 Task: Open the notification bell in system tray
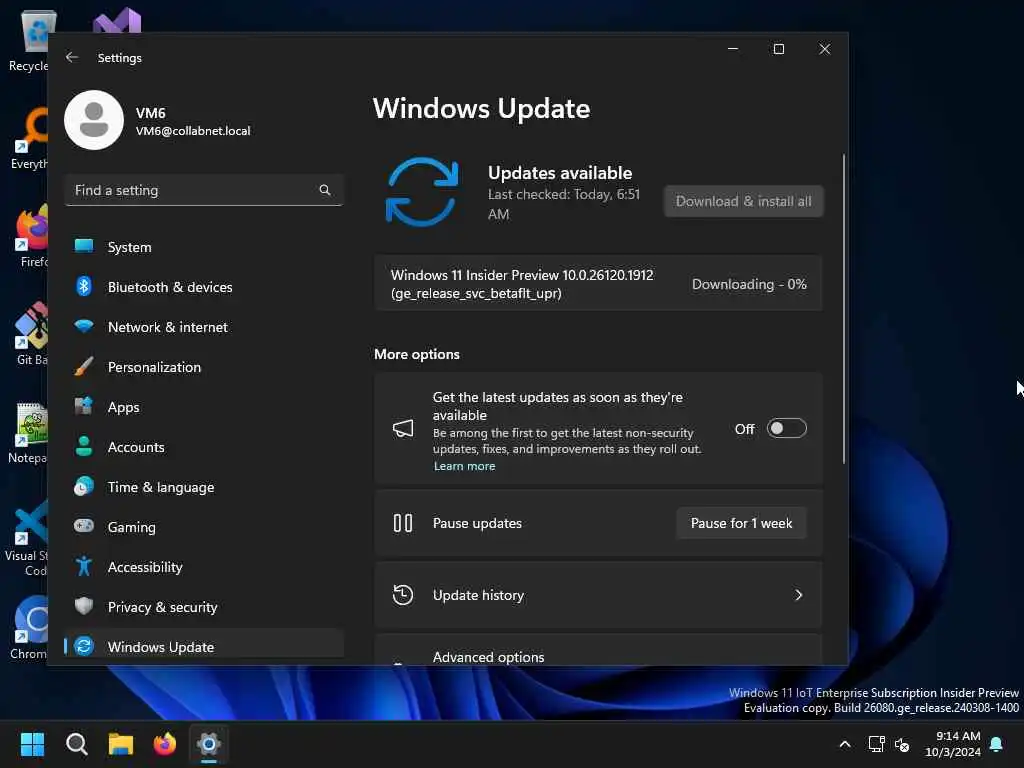pos(997,744)
